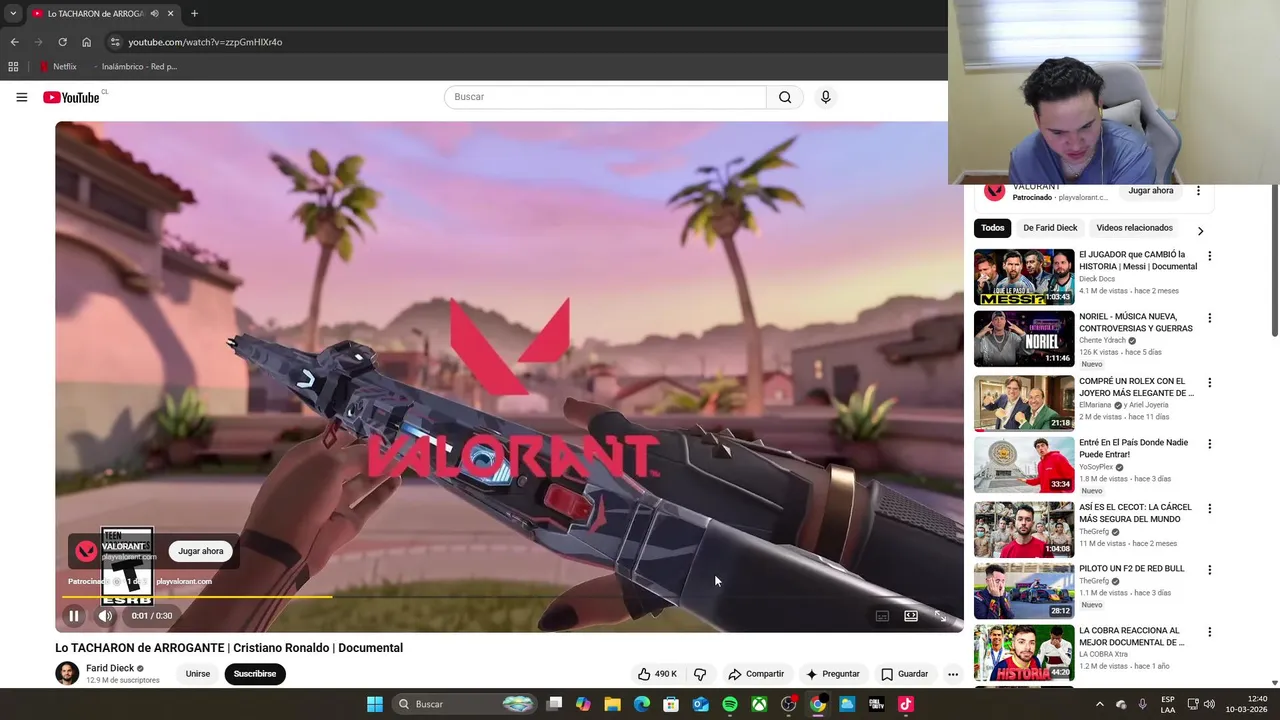Subscribe with the Suscribirse button
This screenshot has width=1280, height=720.
pyautogui.click(x=255, y=674)
